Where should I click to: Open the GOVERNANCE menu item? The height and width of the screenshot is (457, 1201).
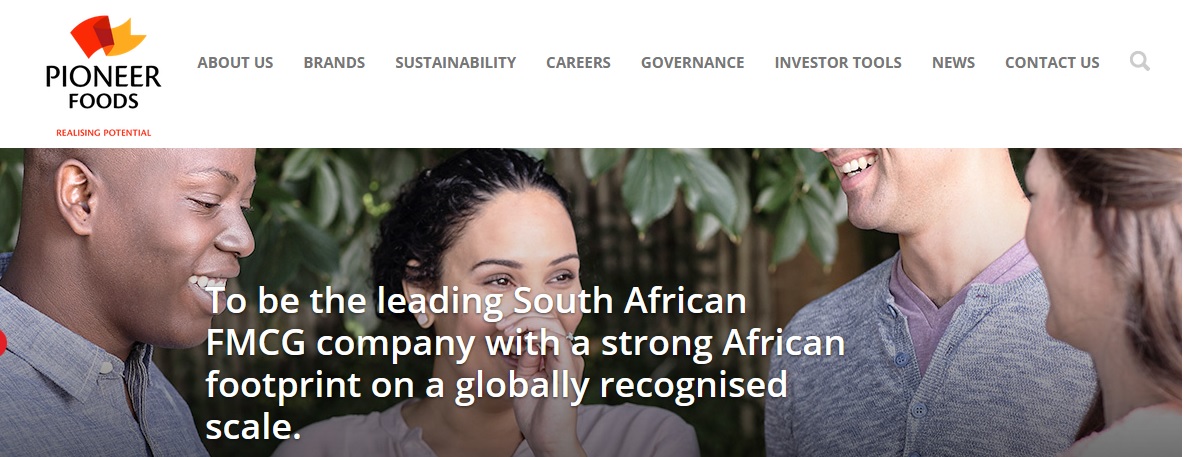(x=692, y=62)
